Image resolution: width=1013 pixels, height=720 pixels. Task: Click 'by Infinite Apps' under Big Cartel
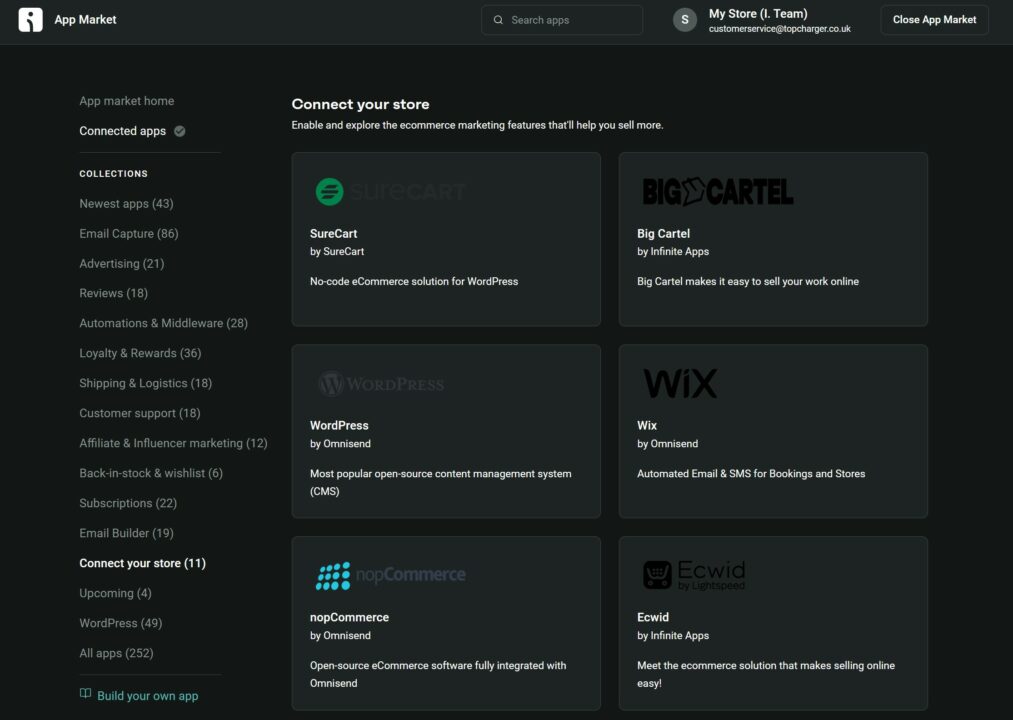(673, 251)
